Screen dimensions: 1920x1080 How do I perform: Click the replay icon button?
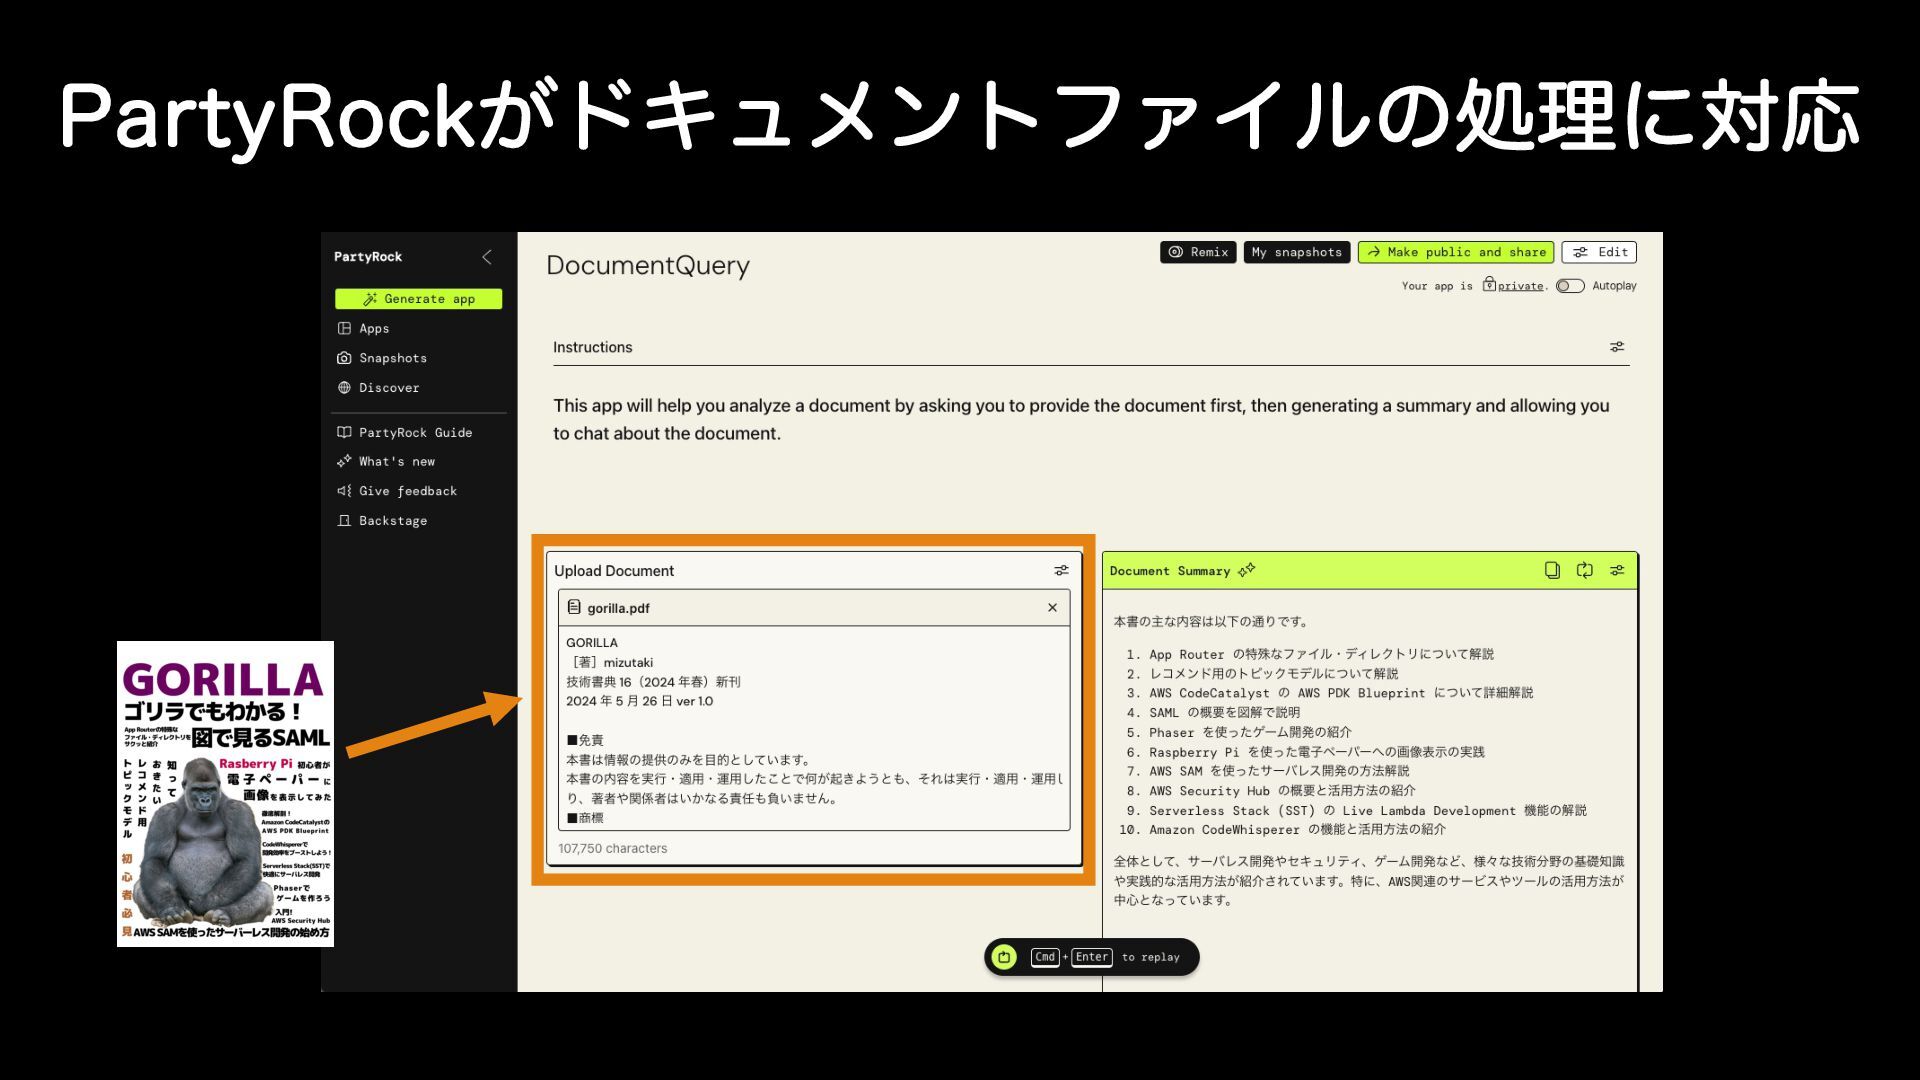tap(1004, 957)
